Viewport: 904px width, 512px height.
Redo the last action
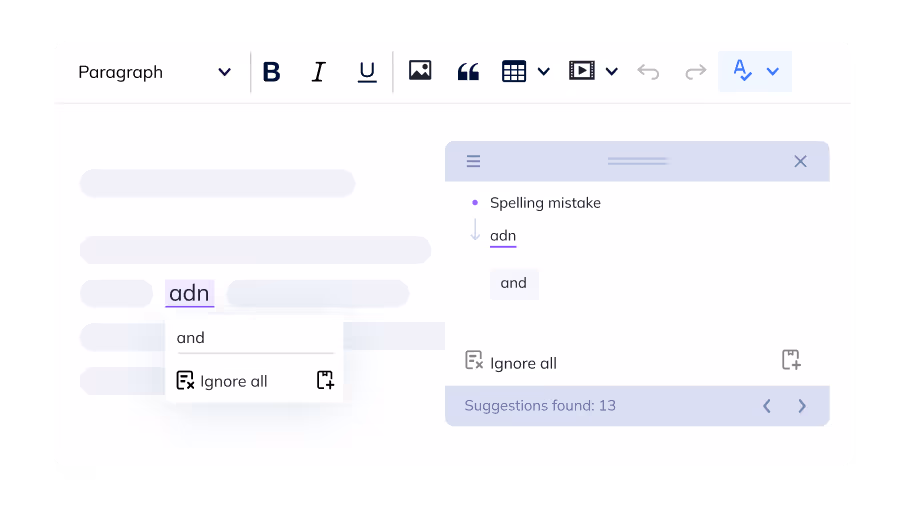[x=695, y=72]
